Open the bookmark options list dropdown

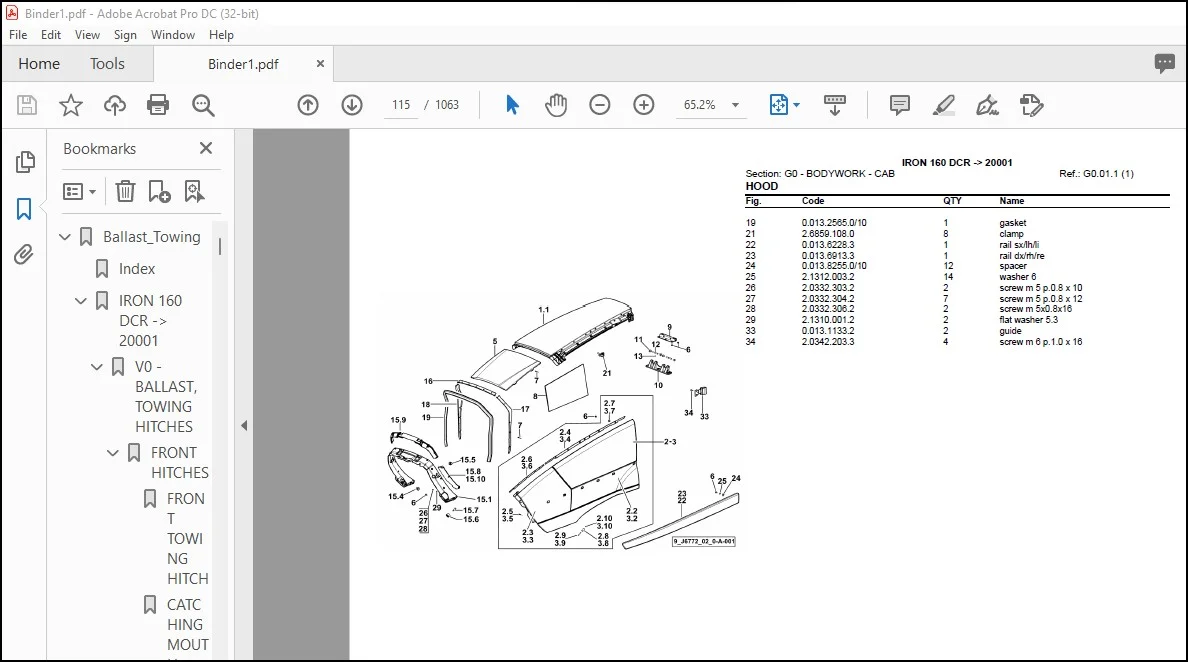click(79, 192)
